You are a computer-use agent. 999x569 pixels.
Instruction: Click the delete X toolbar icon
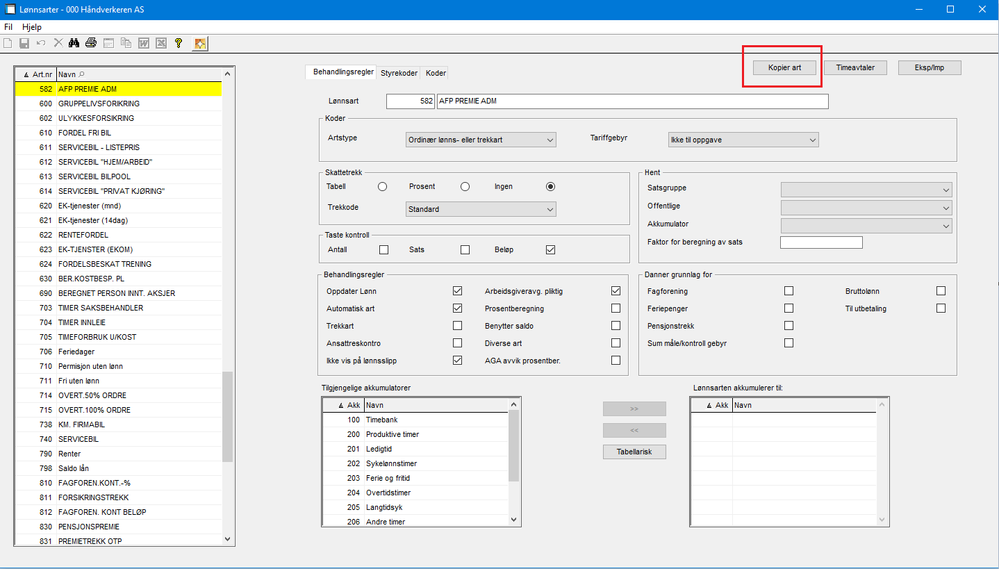(x=58, y=43)
